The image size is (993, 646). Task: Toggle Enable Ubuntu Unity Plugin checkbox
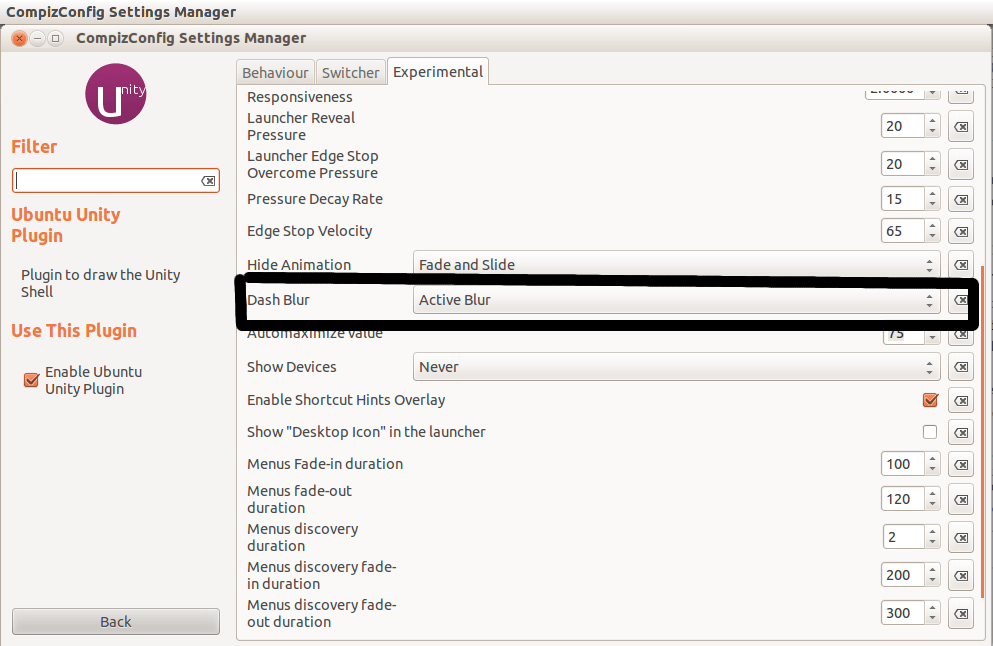(x=31, y=380)
